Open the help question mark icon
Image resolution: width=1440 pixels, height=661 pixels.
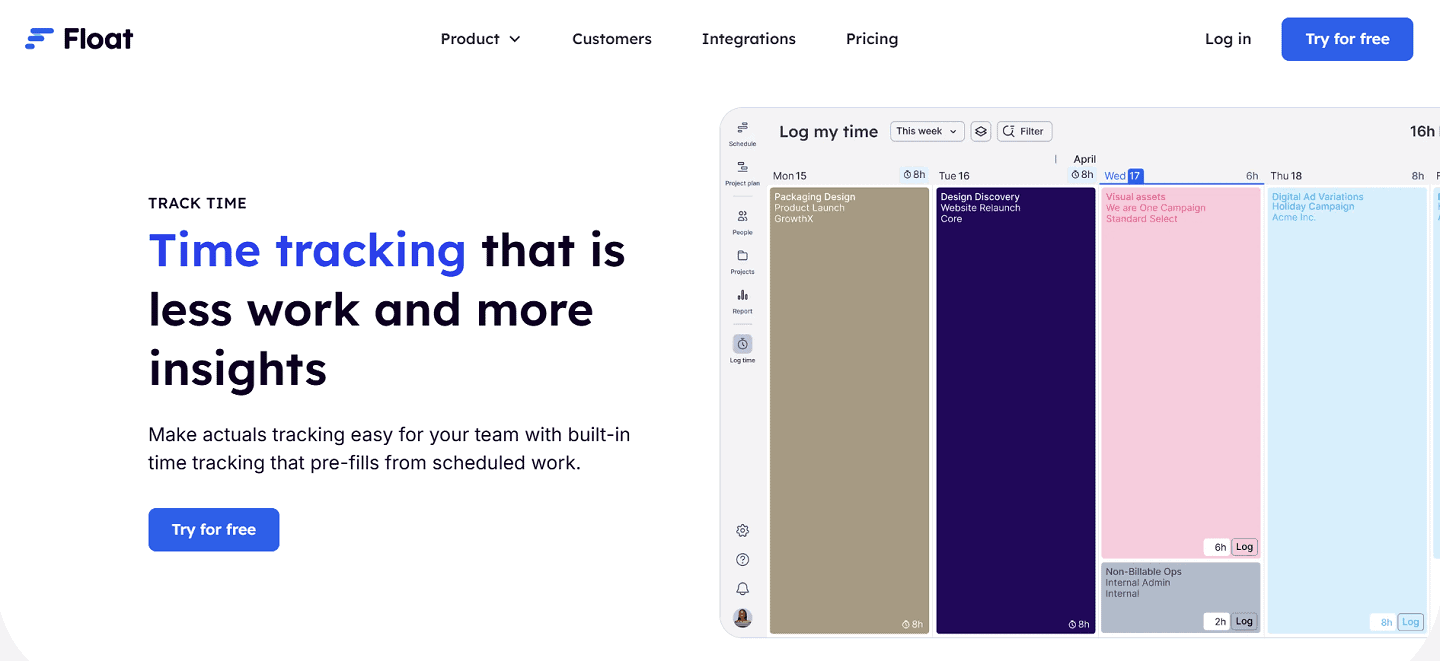[742, 559]
